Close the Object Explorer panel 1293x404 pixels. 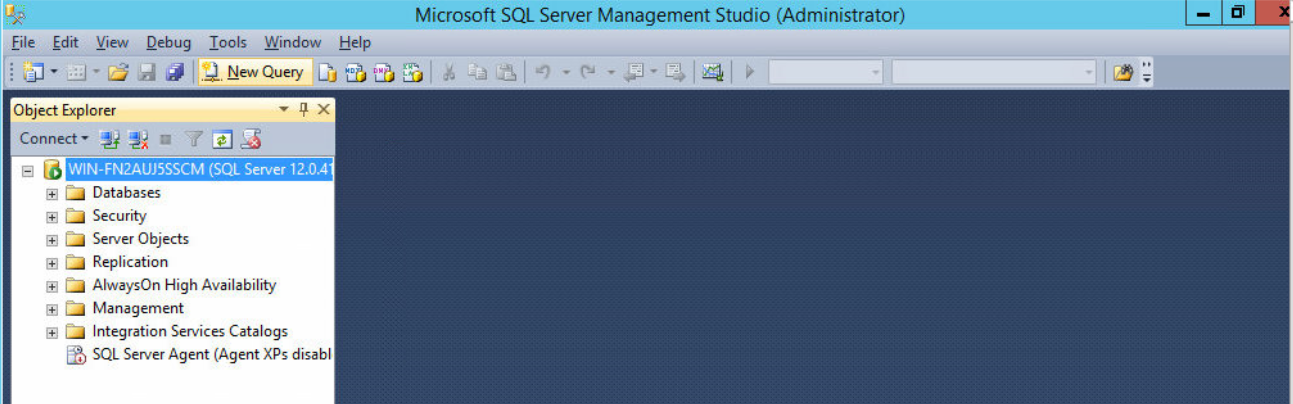[x=323, y=110]
